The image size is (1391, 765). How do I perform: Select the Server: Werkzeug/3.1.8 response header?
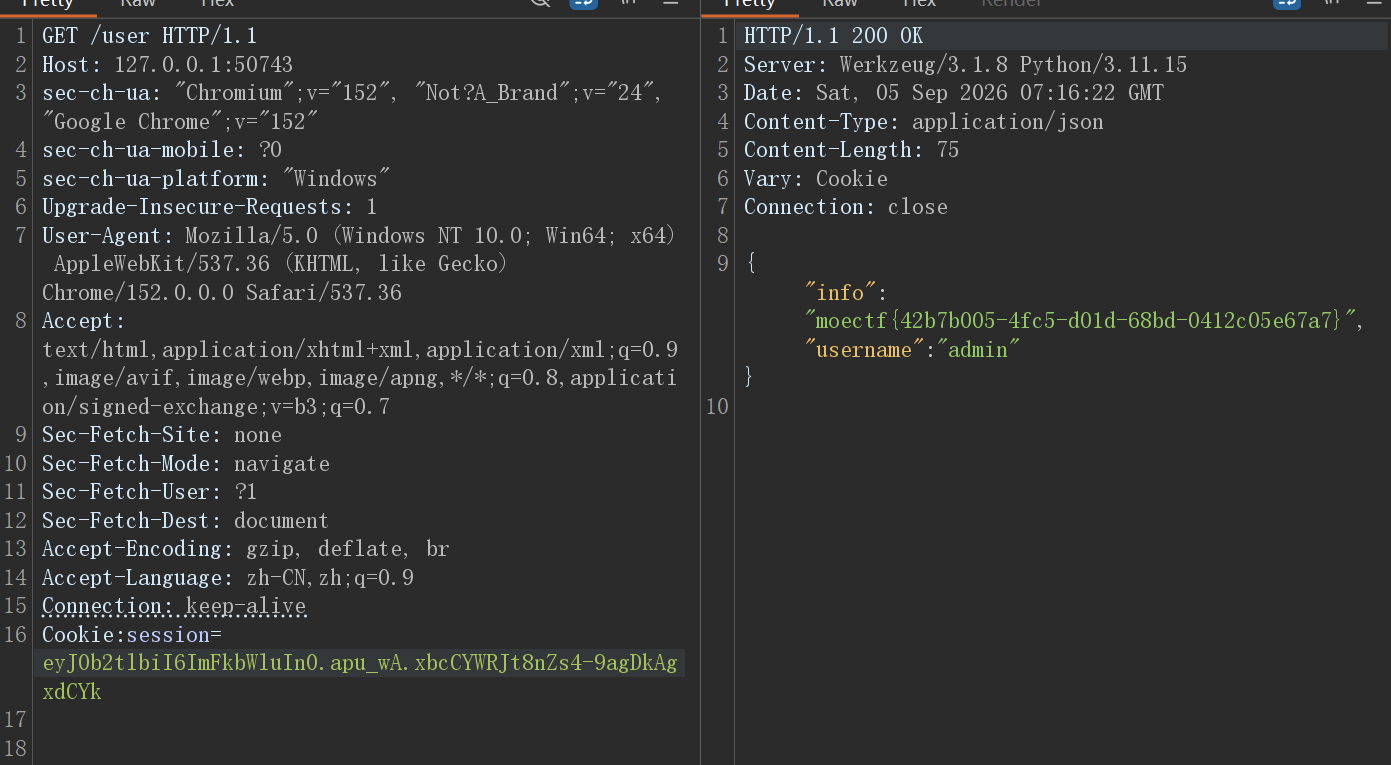pos(965,65)
